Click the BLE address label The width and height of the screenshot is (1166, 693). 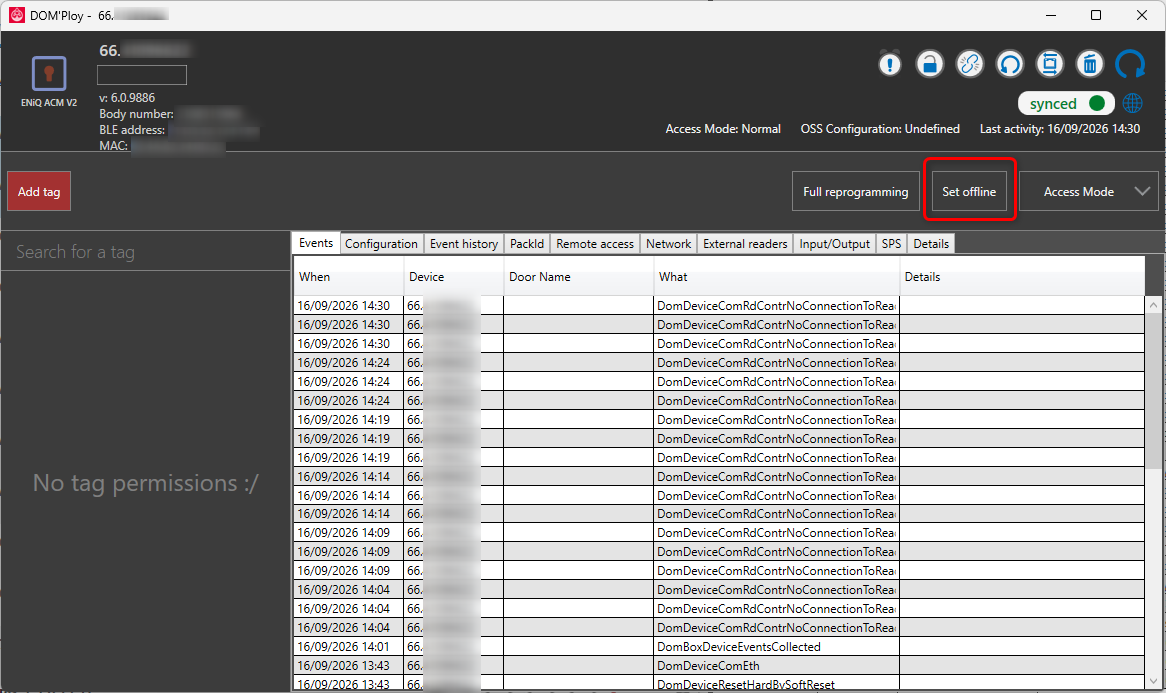pos(132,130)
